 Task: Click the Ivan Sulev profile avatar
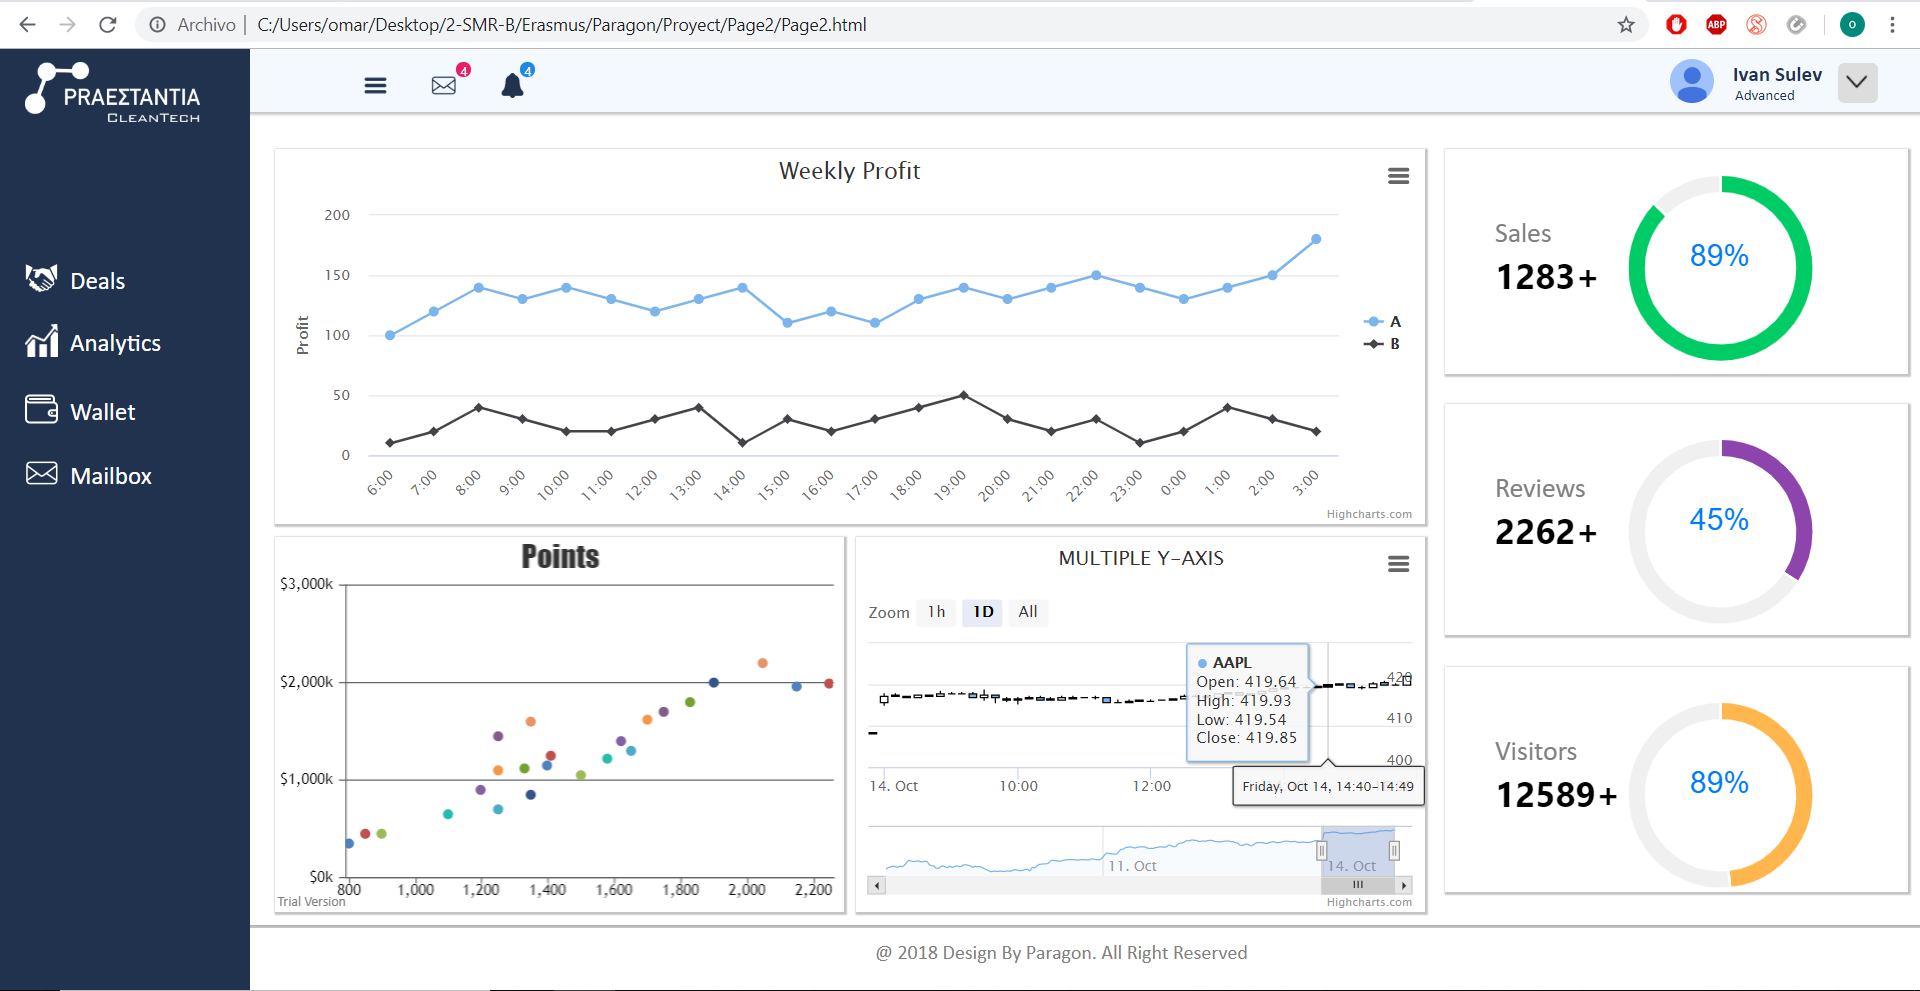[1691, 82]
